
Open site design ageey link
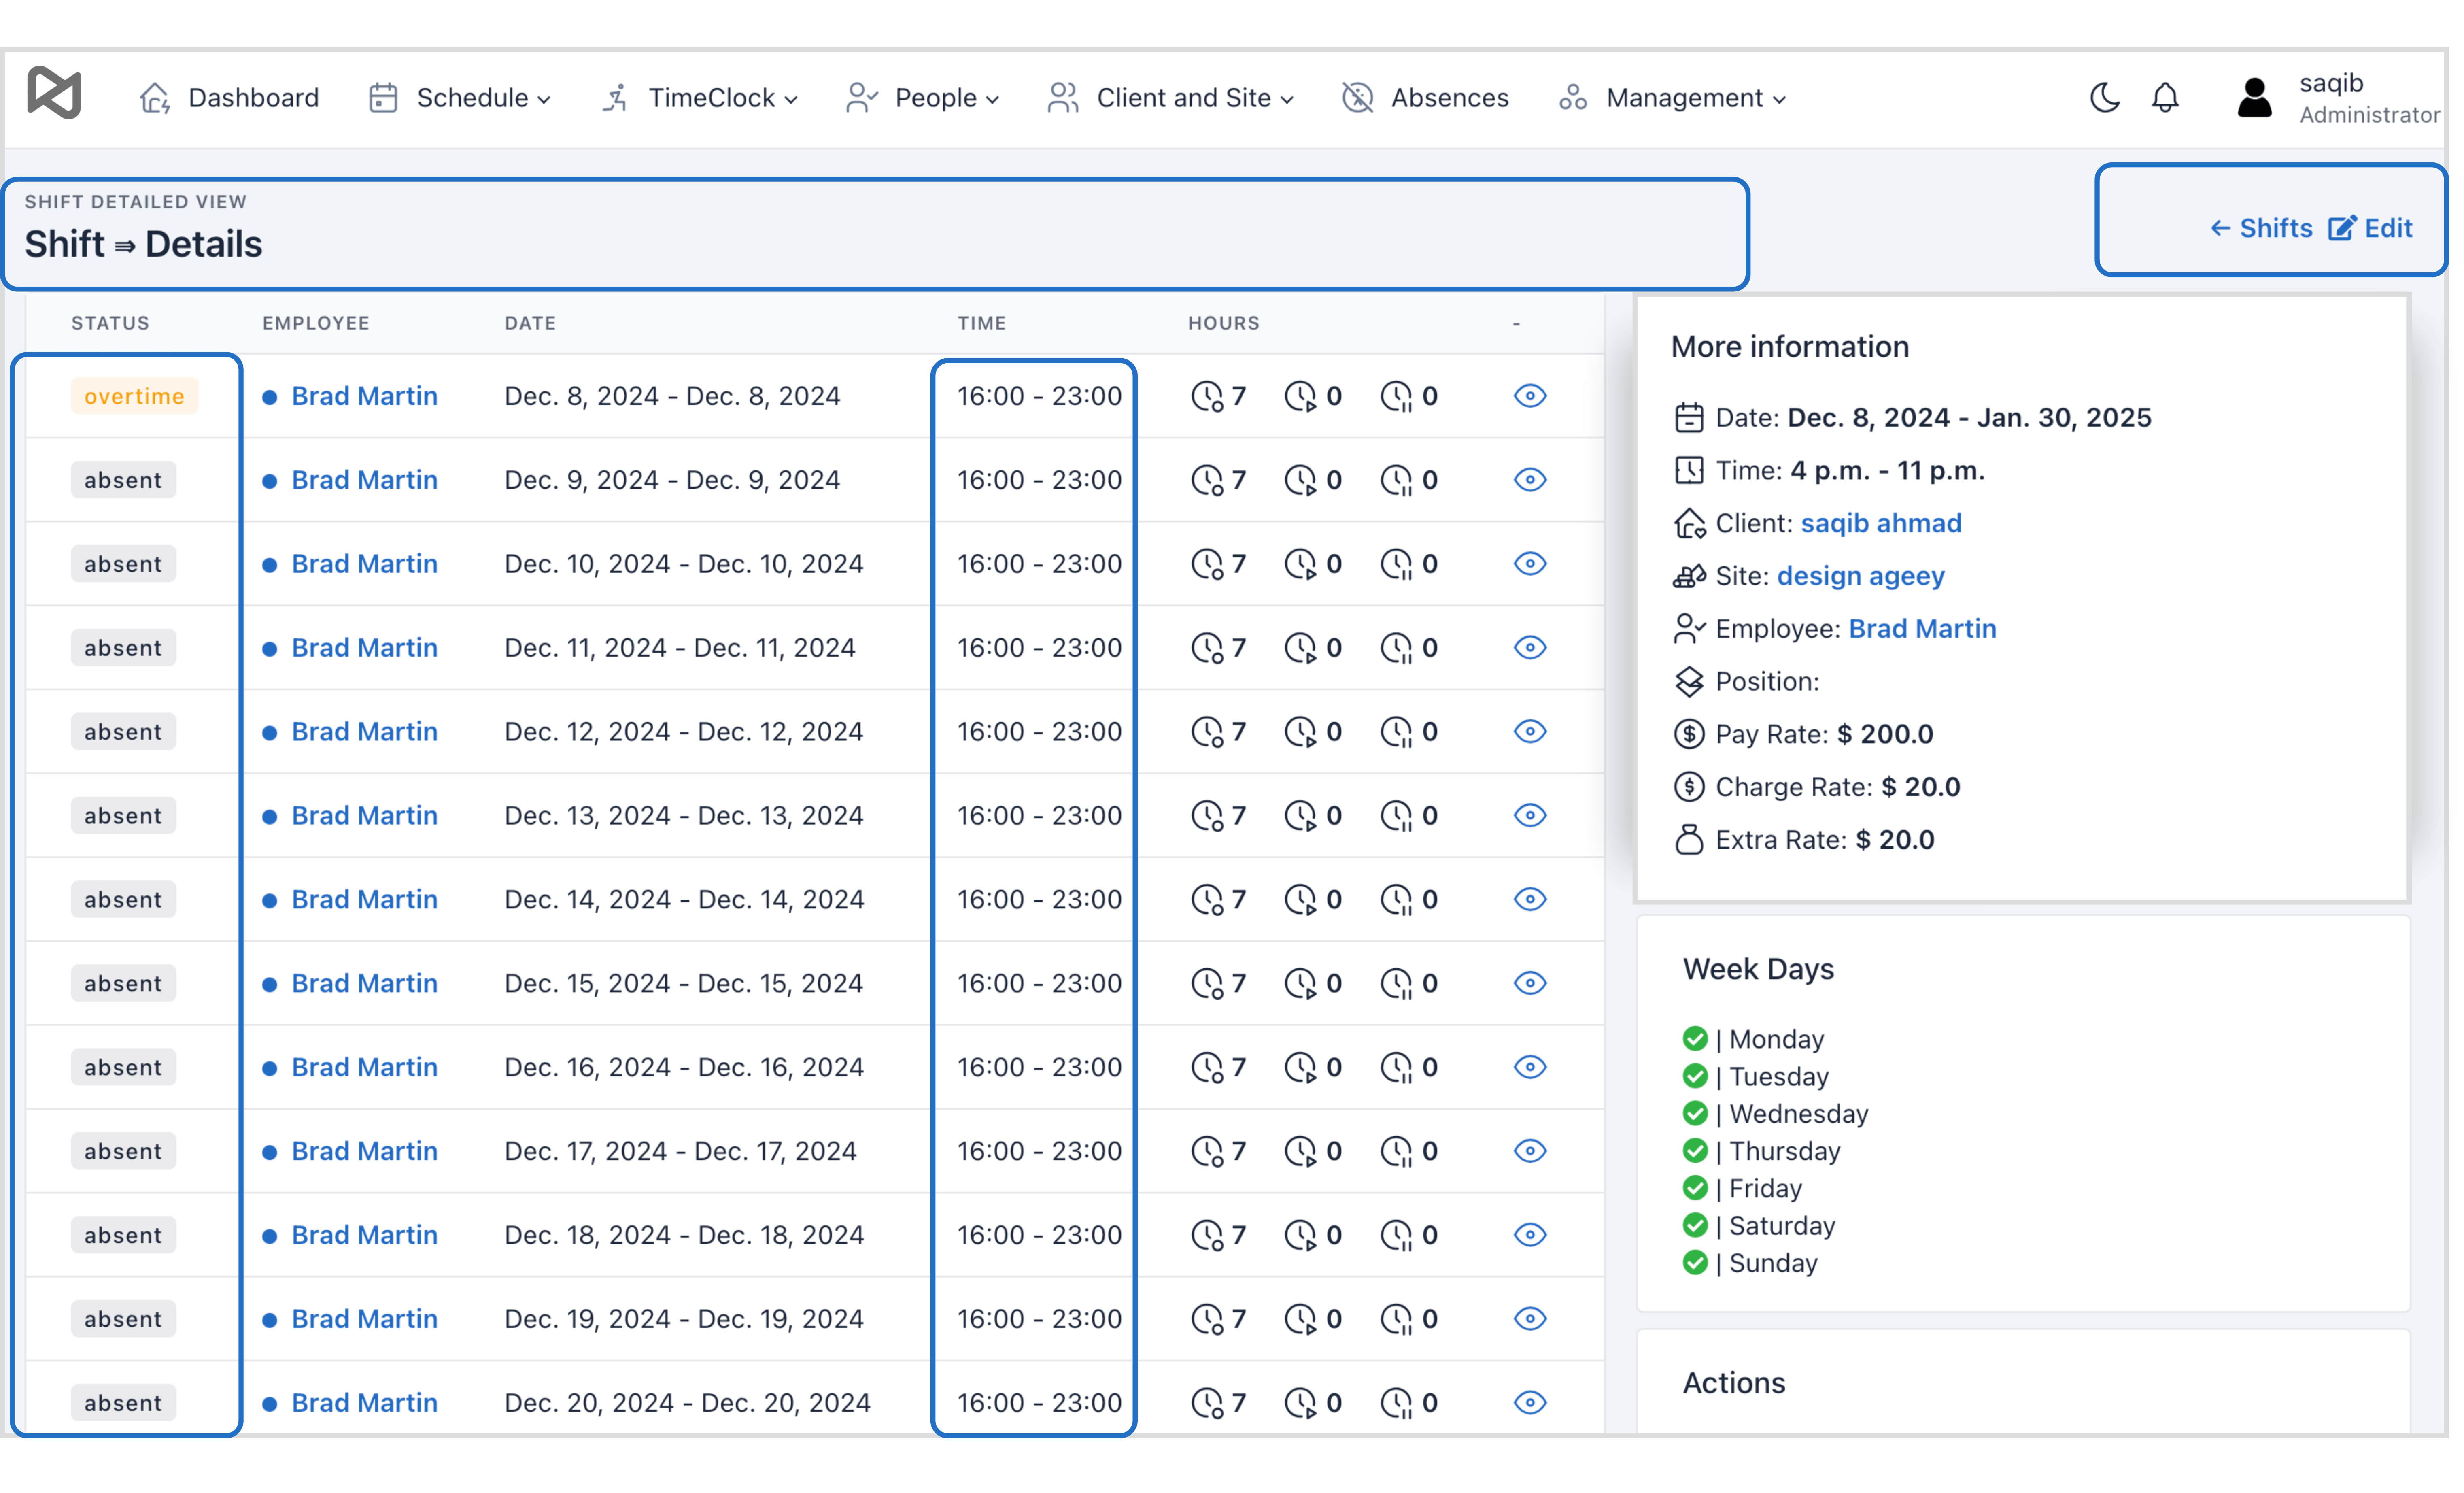[1860, 576]
